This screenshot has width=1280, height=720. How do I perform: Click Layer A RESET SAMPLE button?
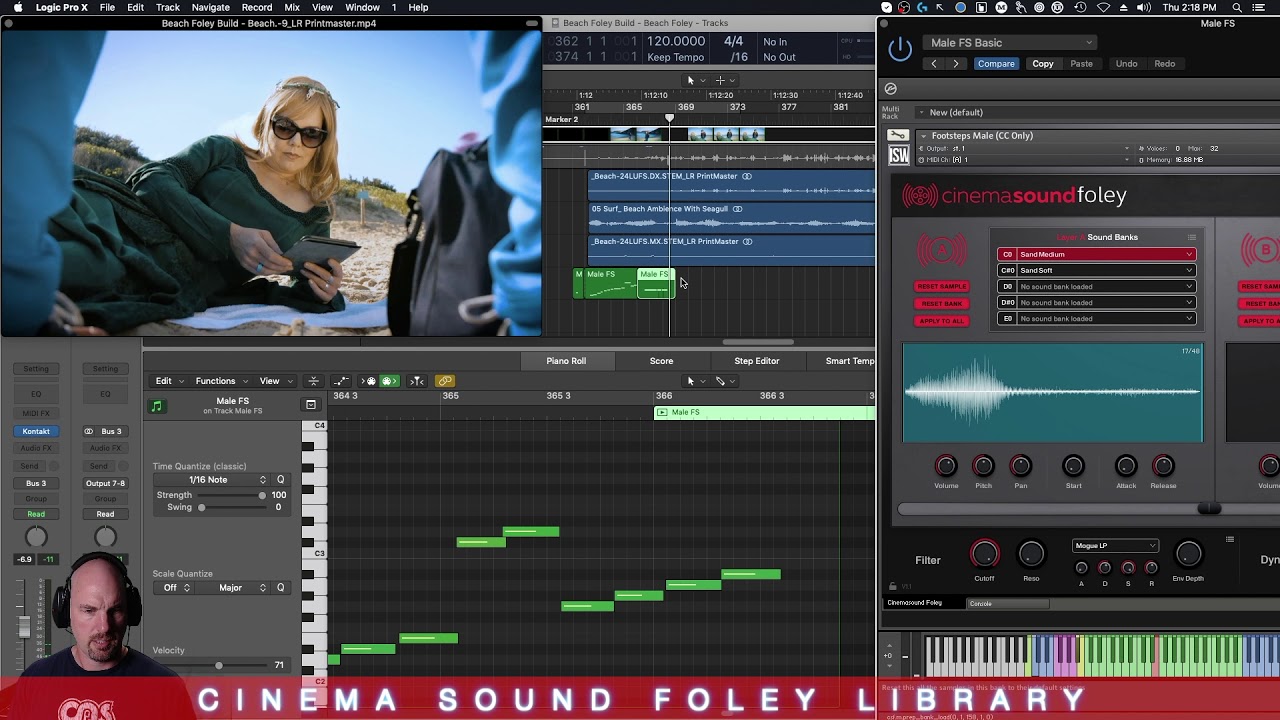[x=941, y=287]
